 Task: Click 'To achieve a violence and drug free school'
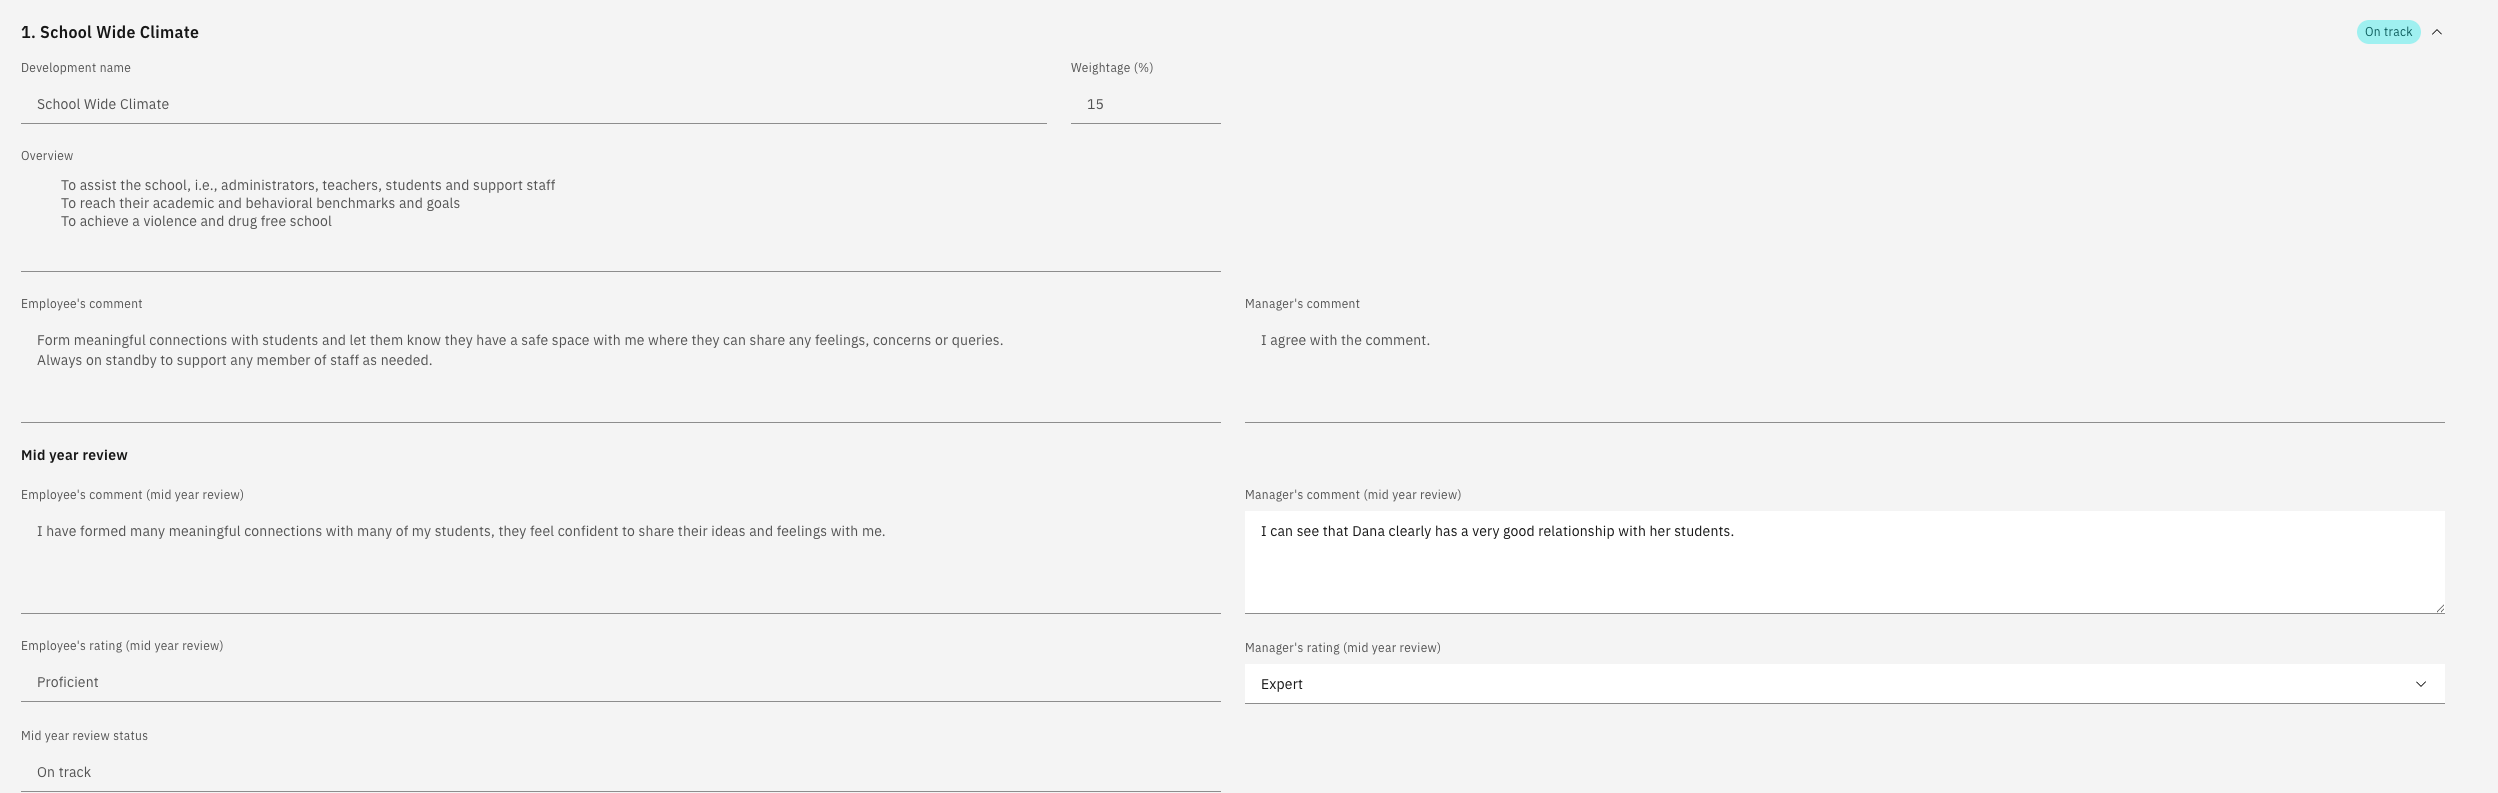196,221
